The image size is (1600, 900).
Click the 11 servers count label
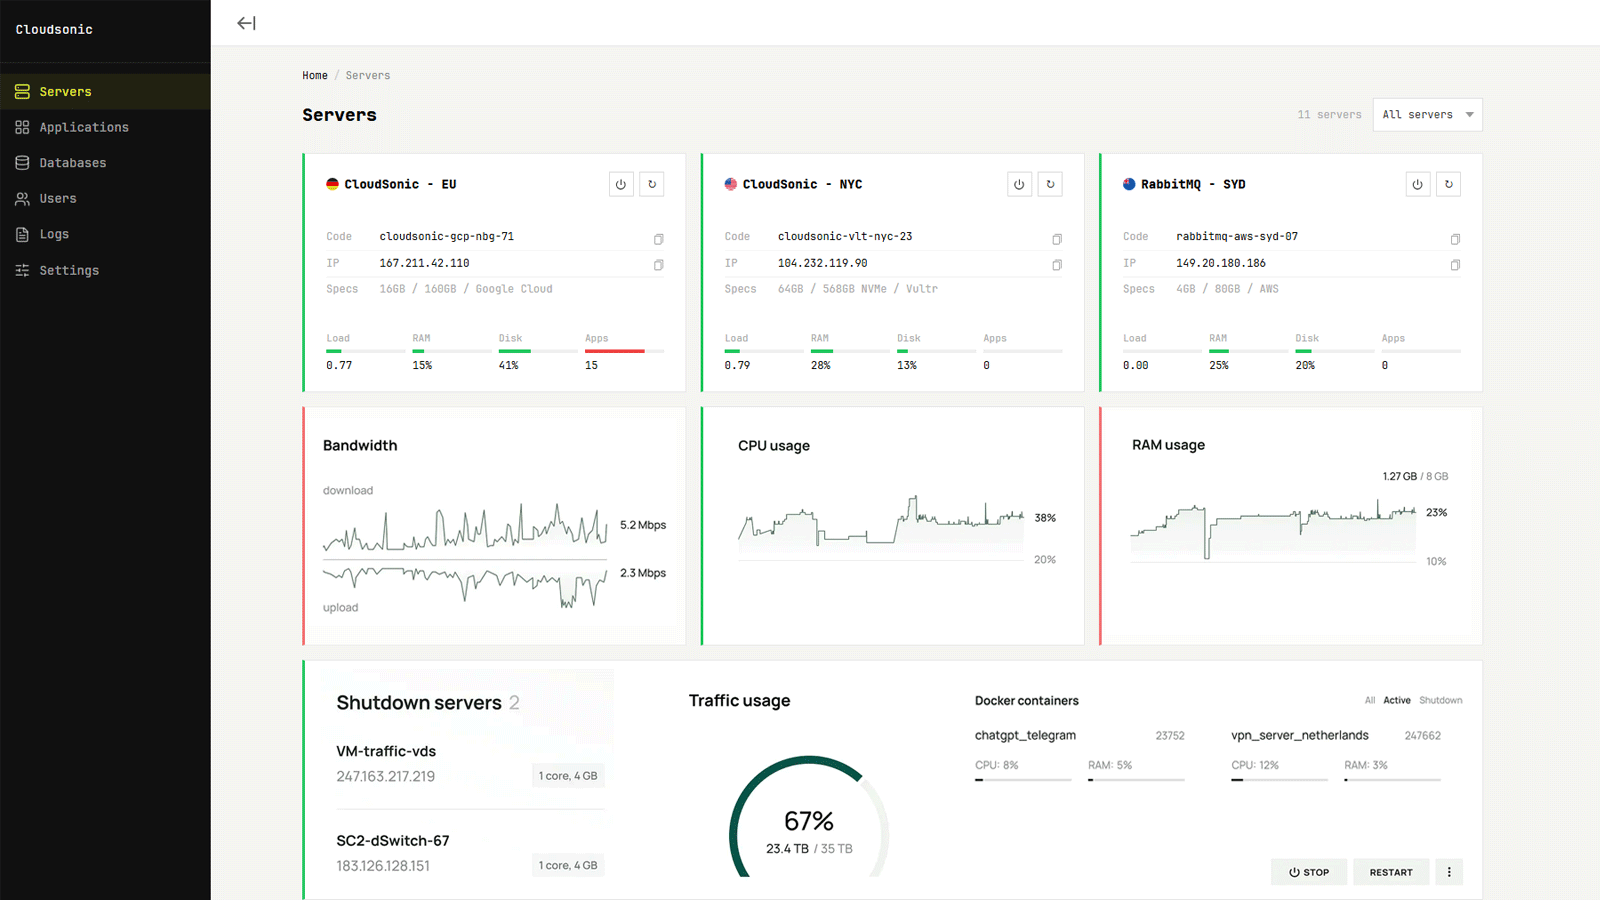pyautogui.click(x=1329, y=114)
